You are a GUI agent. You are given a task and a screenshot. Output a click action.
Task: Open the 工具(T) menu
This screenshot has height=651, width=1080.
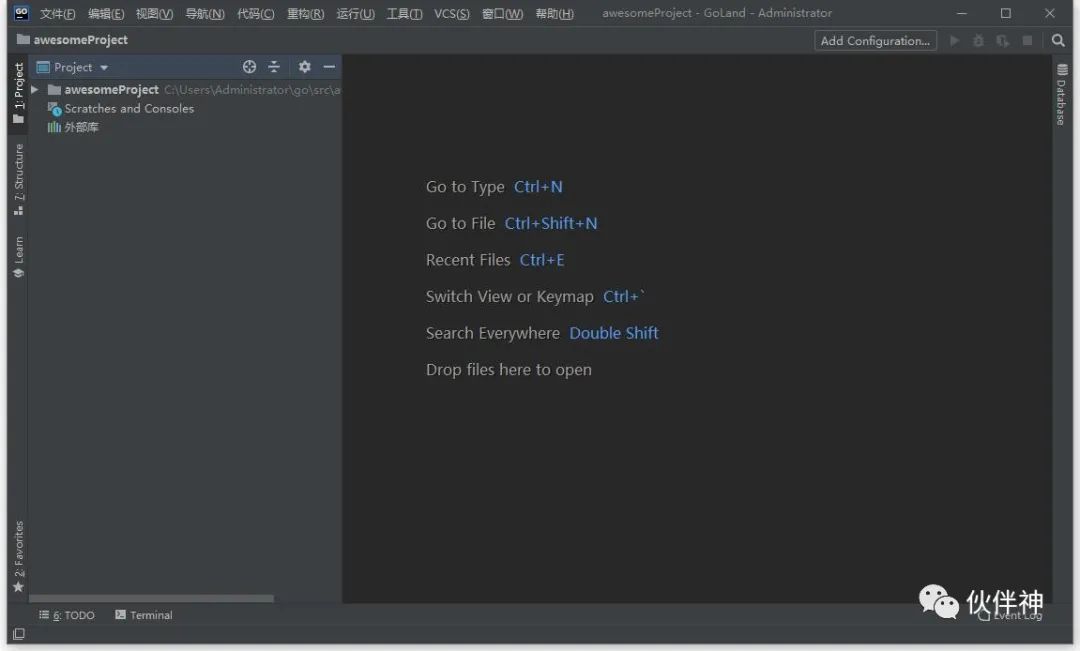tap(404, 14)
